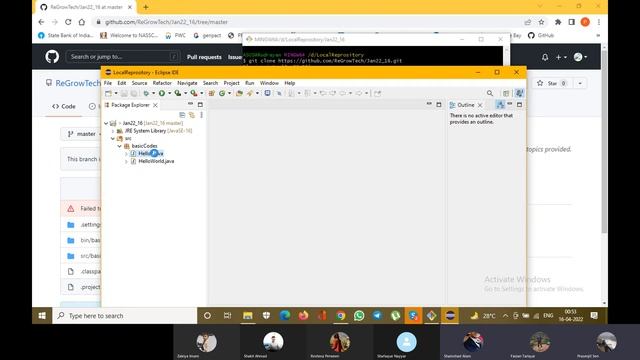Click the Eclipse Run (green play) toolbar icon
640x360 pixels.
(x=162, y=93)
